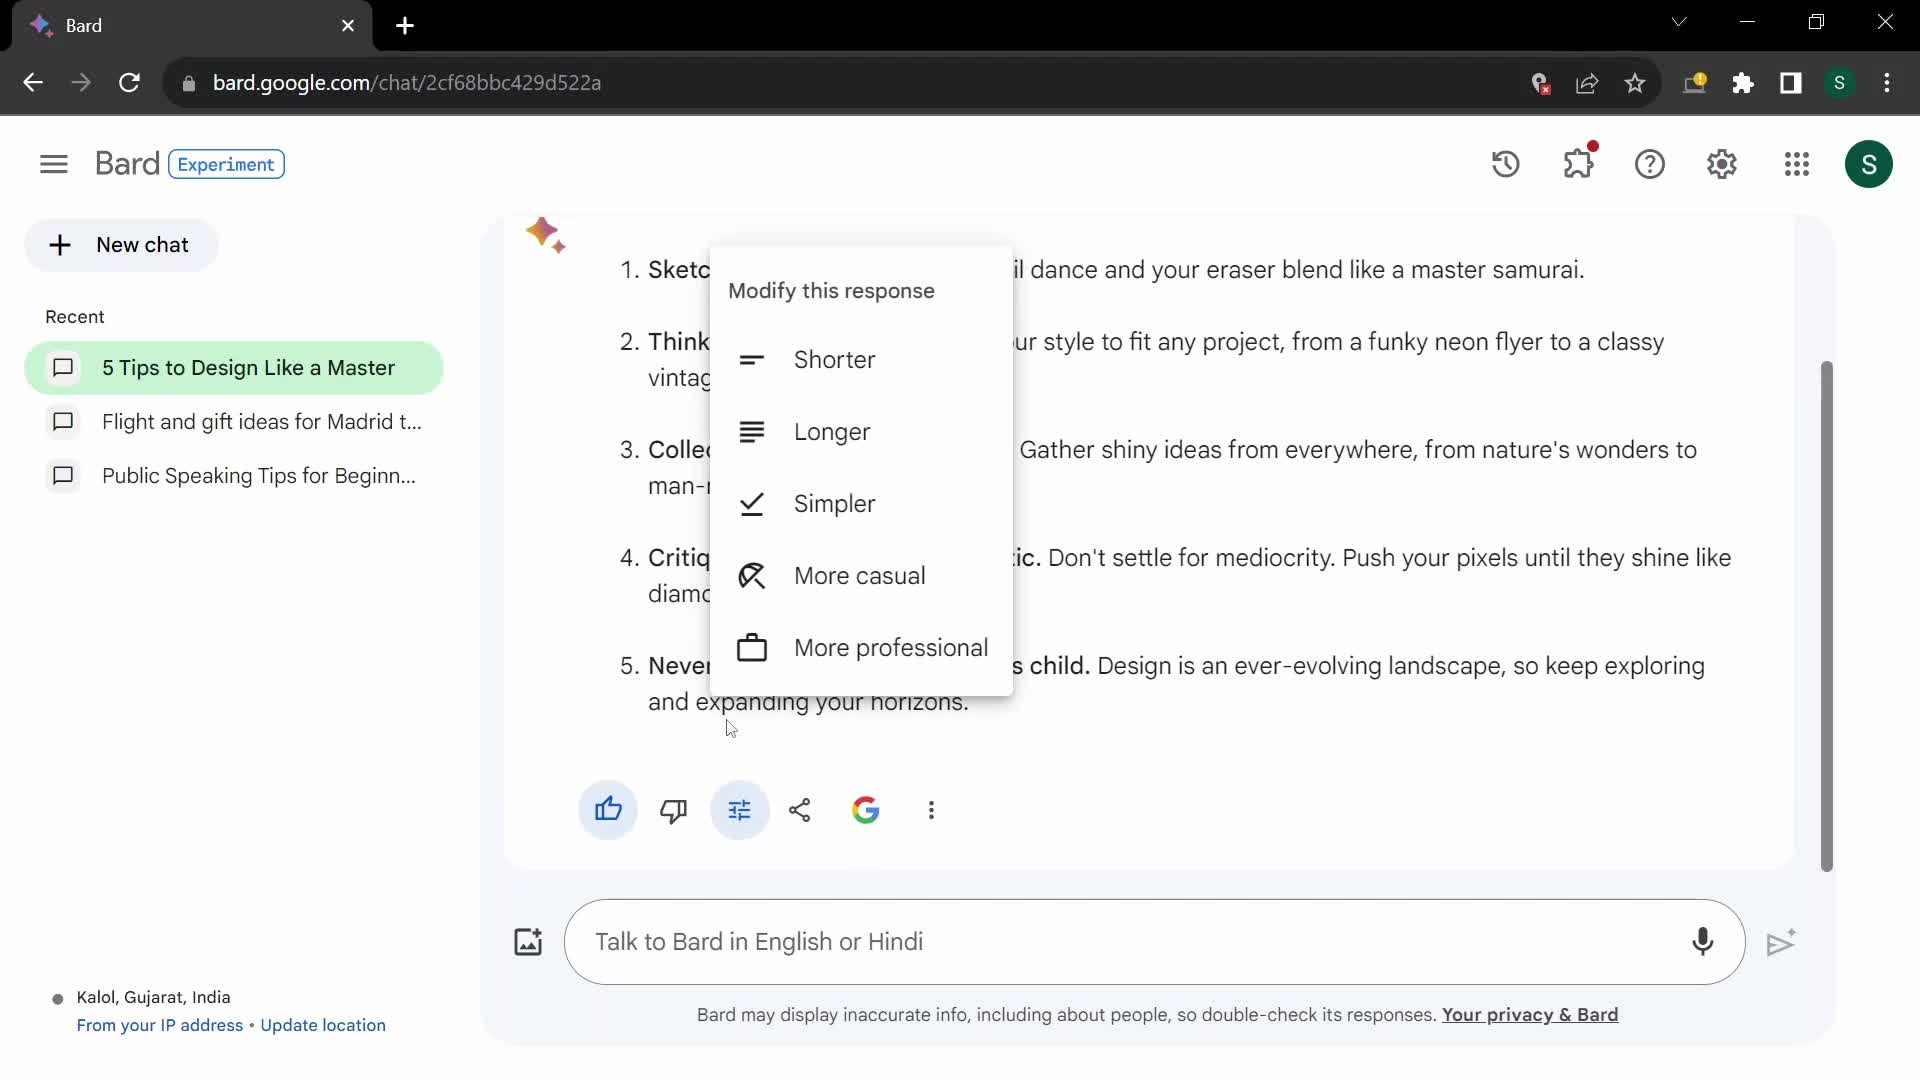Open the Google account avatar in Bard header
Viewport: 1920px width, 1080px height.
[x=1869, y=164]
